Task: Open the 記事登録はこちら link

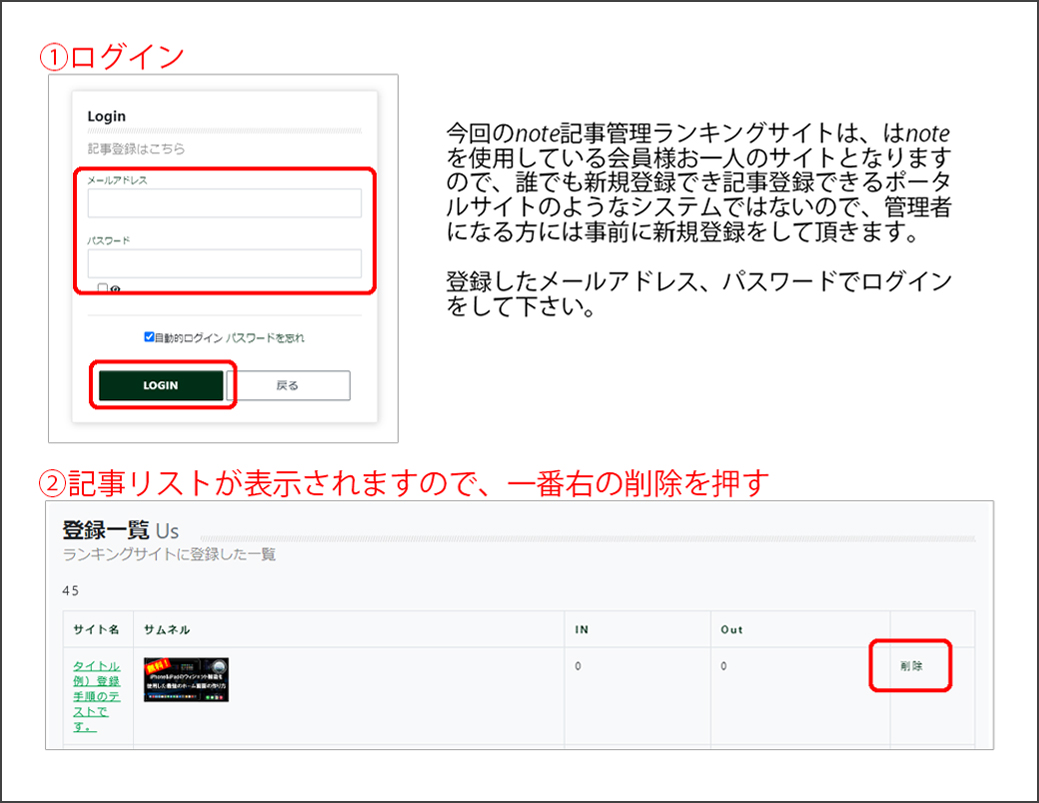Action: pyautogui.click(x=136, y=149)
